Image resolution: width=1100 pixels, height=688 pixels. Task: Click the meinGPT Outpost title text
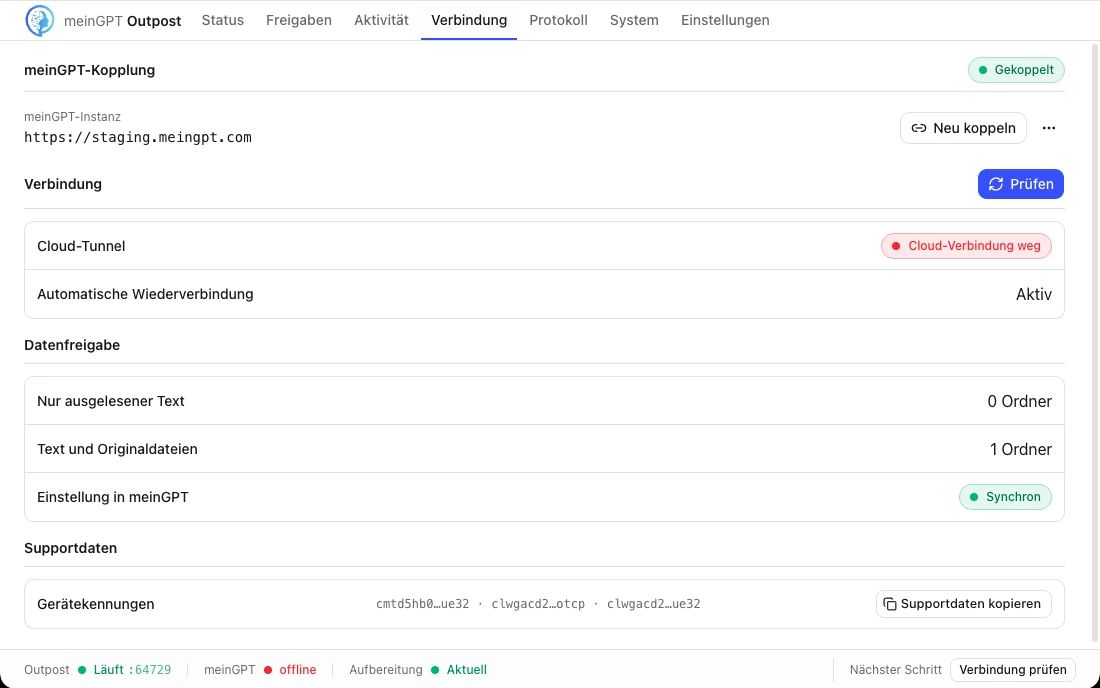coord(123,21)
